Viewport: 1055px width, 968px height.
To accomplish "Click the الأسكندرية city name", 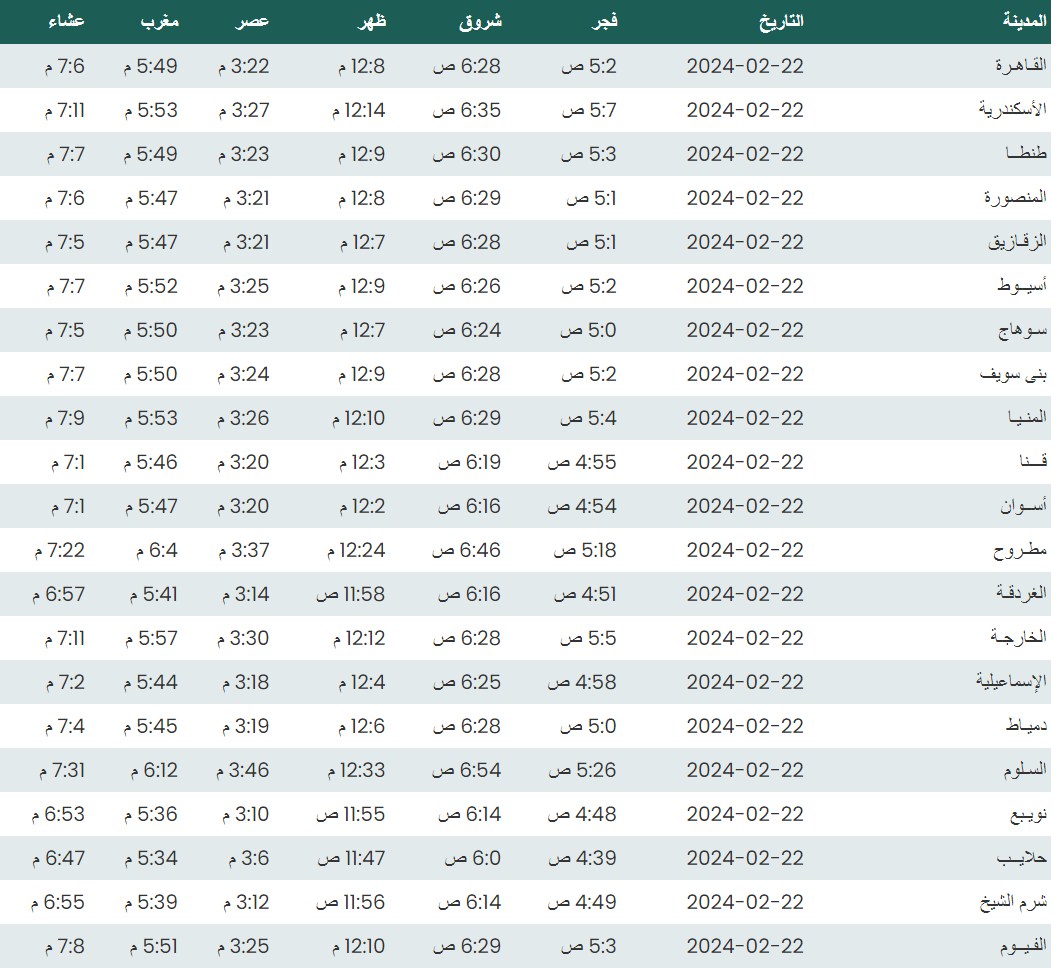I will click(x=1012, y=110).
